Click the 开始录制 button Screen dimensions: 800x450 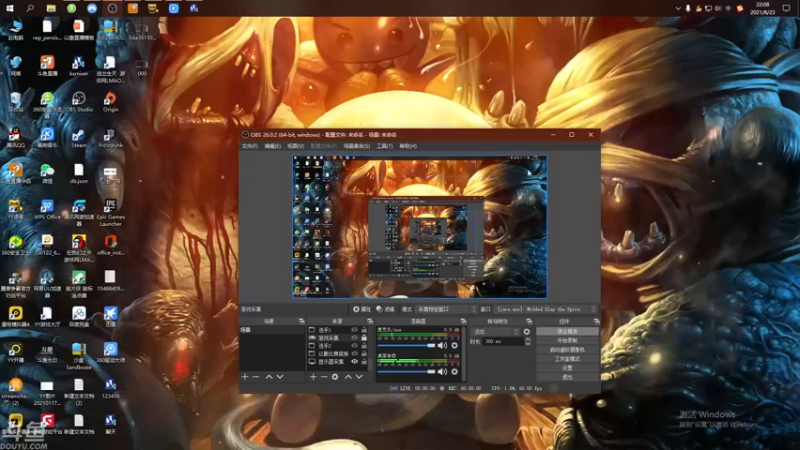(x=567, y=341)
